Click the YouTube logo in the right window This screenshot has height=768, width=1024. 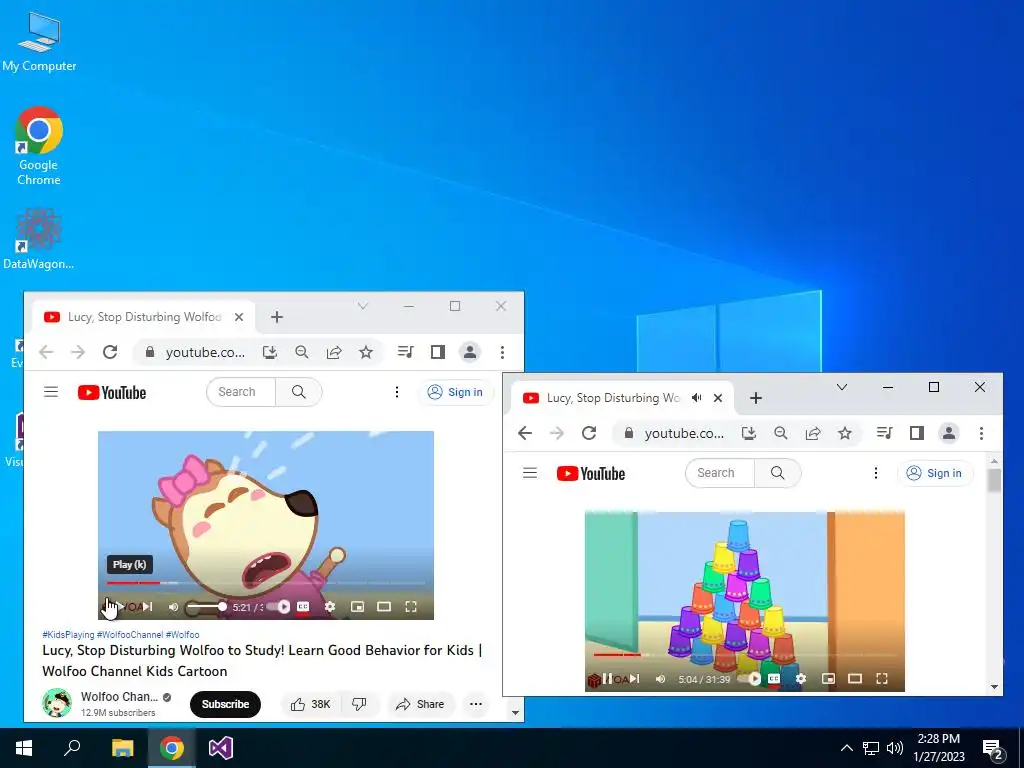591,473
